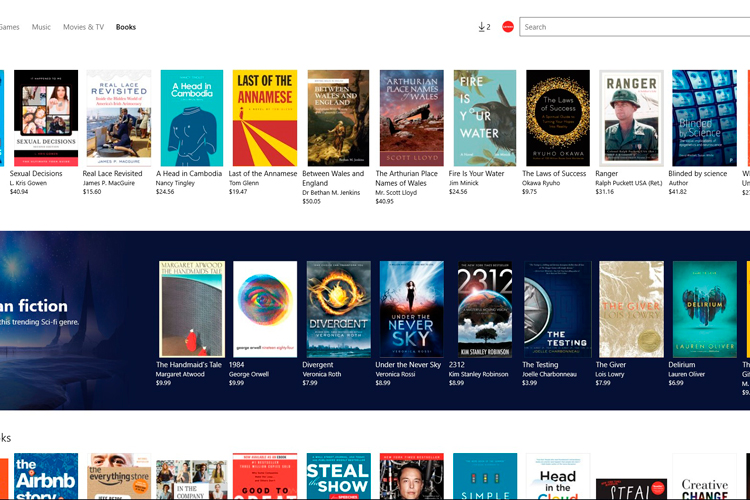Open the teal Simple book cover
The image size is (750, 500).
tap(485, 477)
